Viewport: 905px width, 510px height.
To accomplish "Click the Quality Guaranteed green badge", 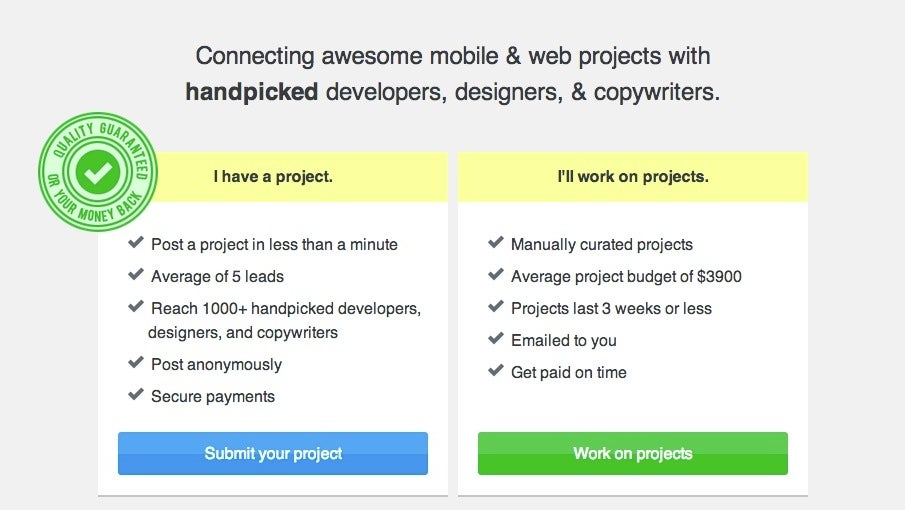I will [98, 172].
